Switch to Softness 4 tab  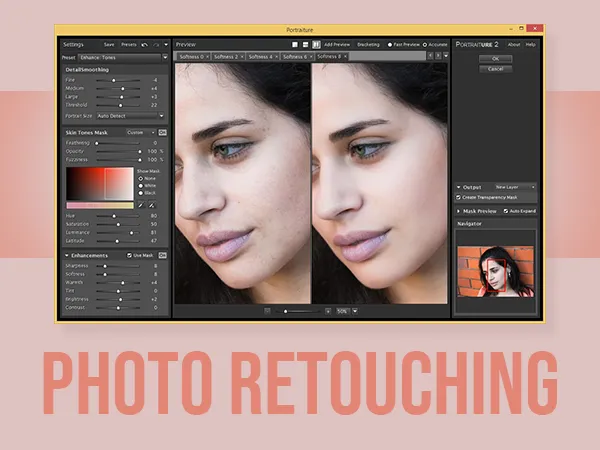tap(261, 57)
